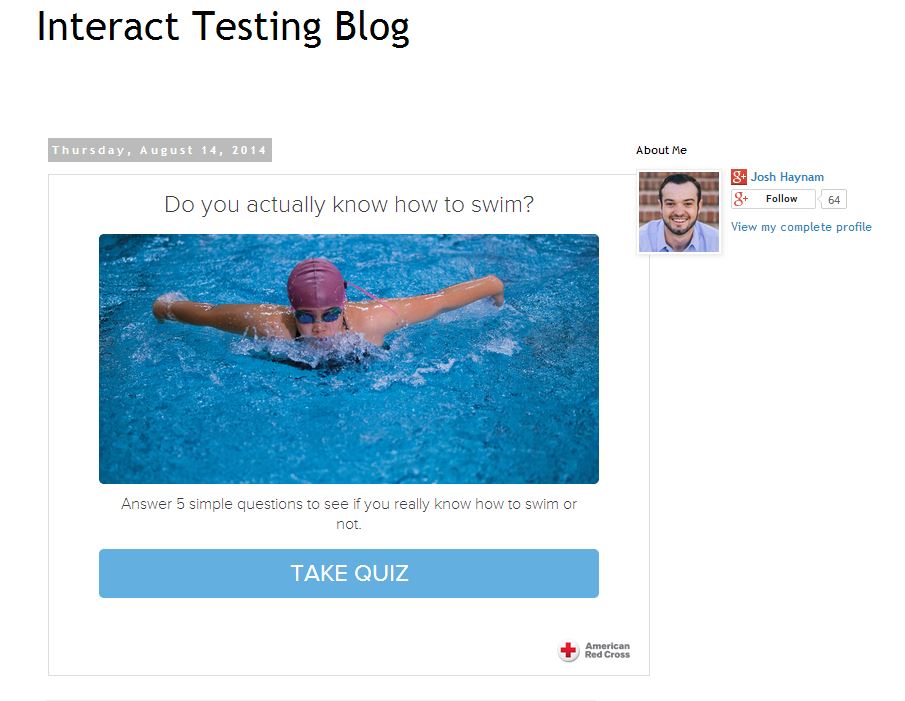Click the swimmer photo in the quiz

(349, 358)
